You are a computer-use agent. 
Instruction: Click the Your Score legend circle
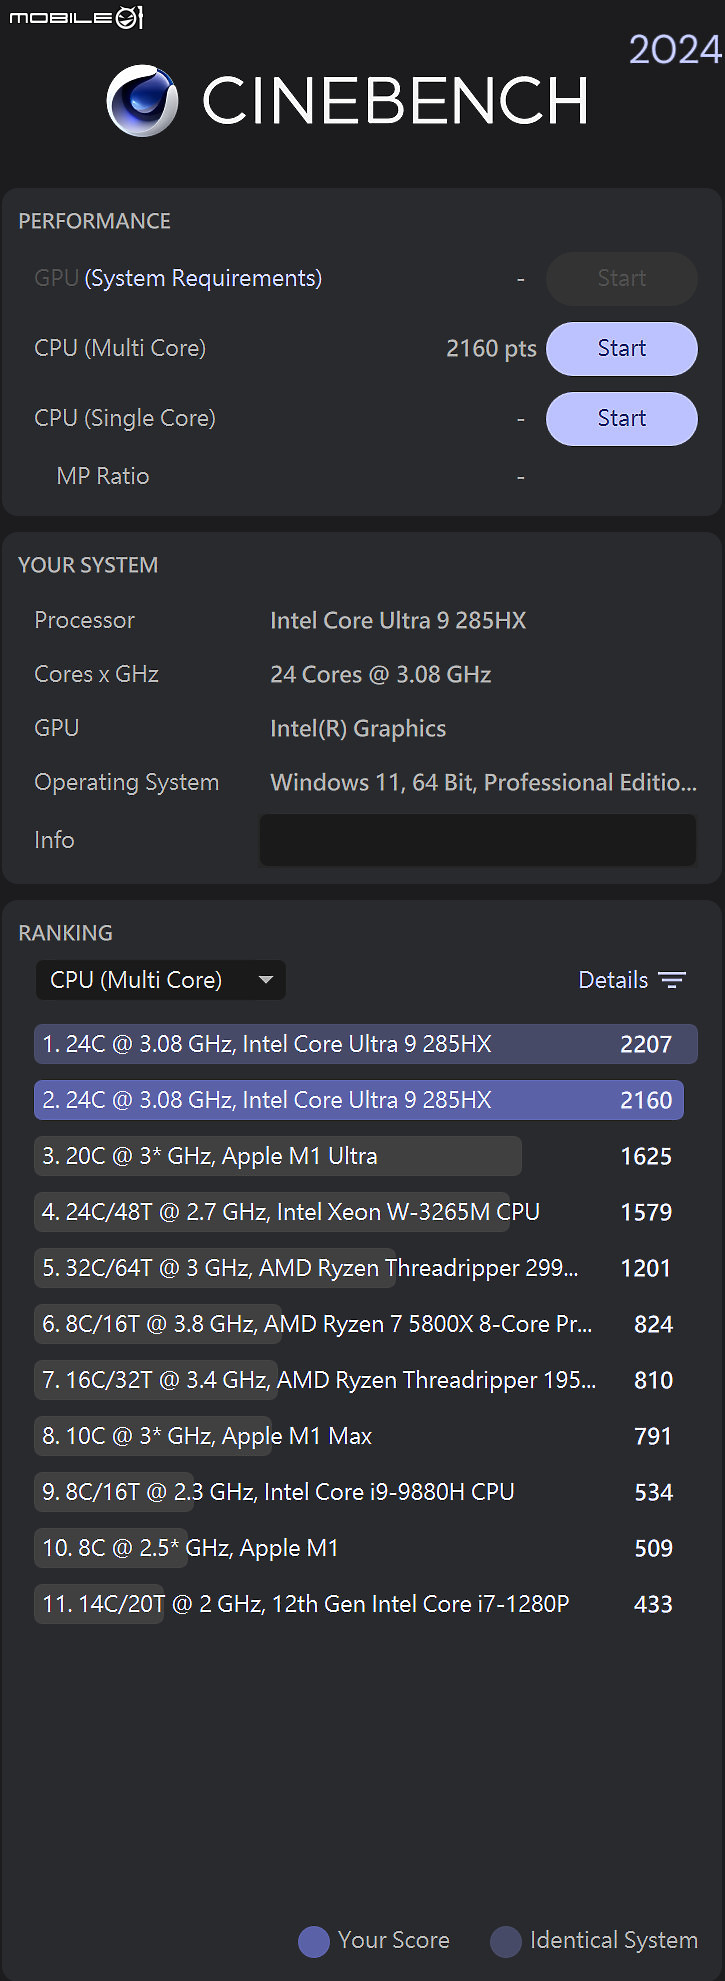tap(314, 1941)
